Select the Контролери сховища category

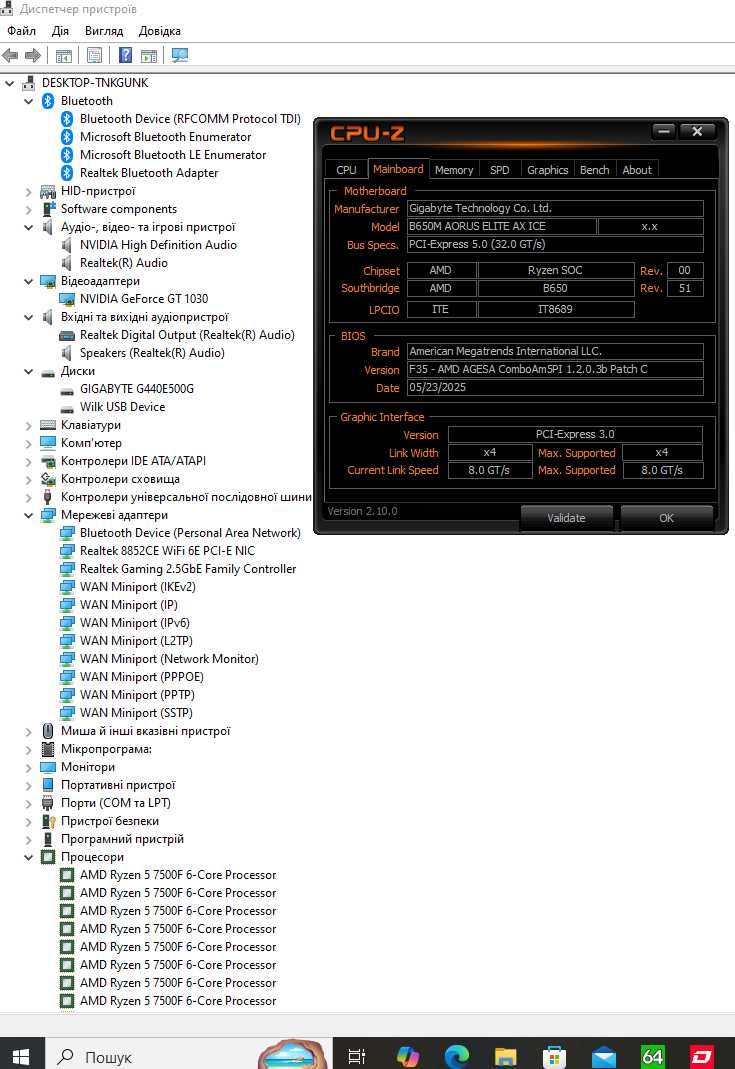click(120, 479)
